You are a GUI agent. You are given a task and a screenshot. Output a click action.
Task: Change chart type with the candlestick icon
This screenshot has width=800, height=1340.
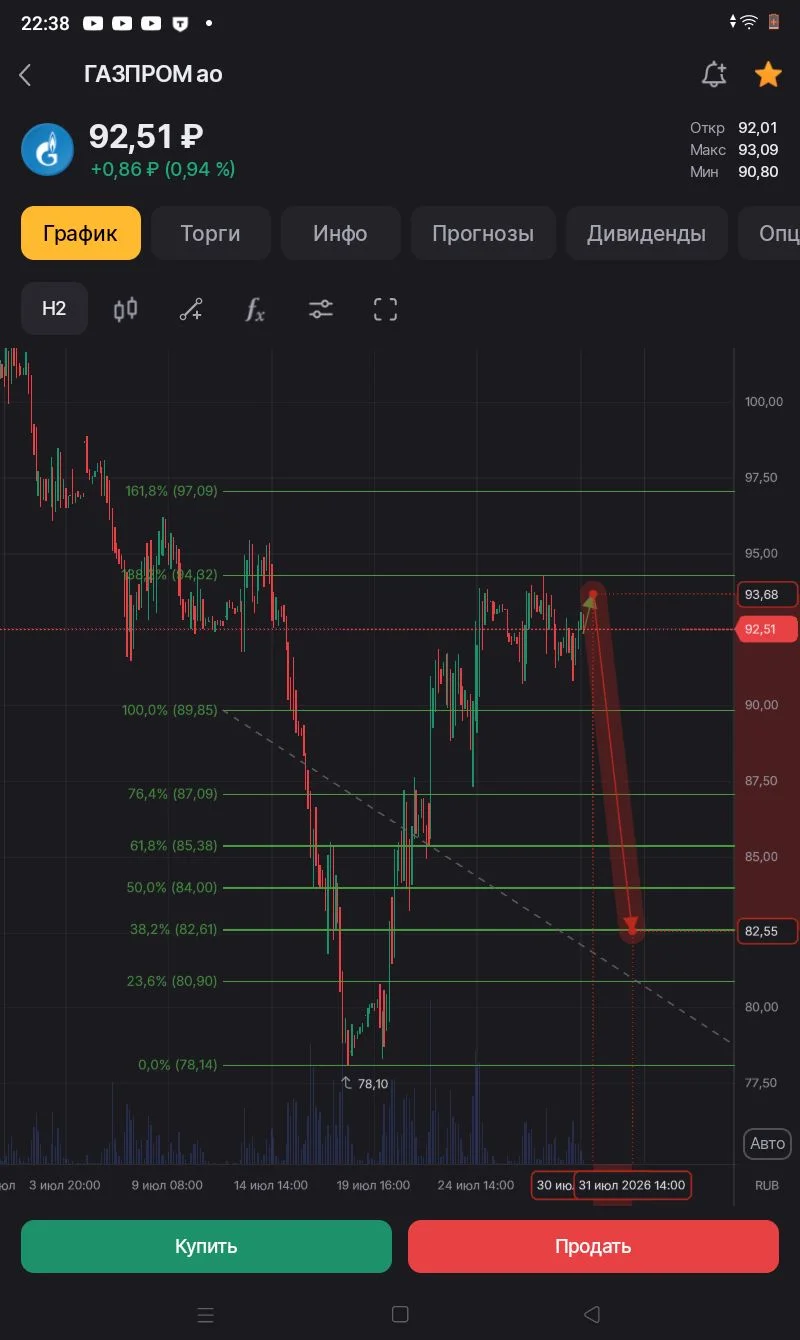pos(126,309)
